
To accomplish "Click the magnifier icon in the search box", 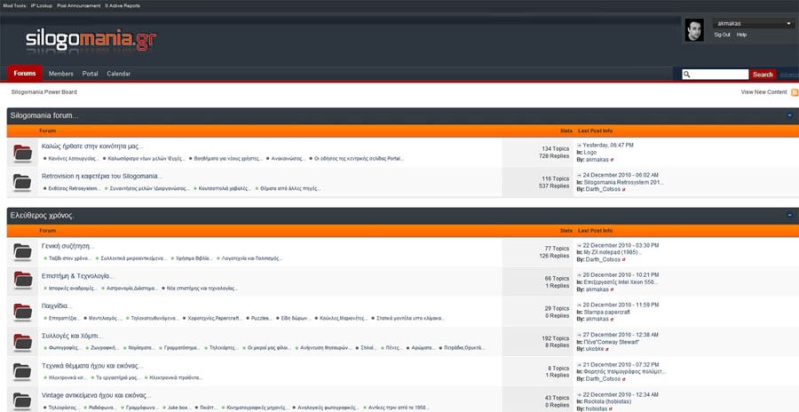I will (x=687, y=74).
